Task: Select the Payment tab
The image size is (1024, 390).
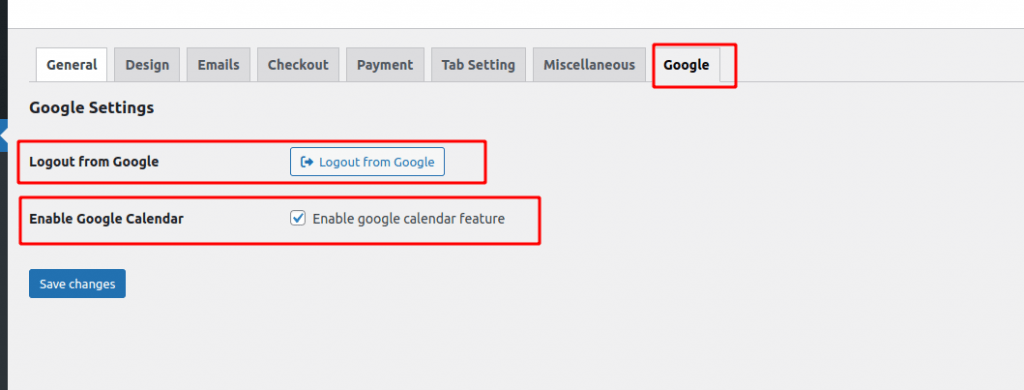Action: pyautogui.click(x=385, y=65)
